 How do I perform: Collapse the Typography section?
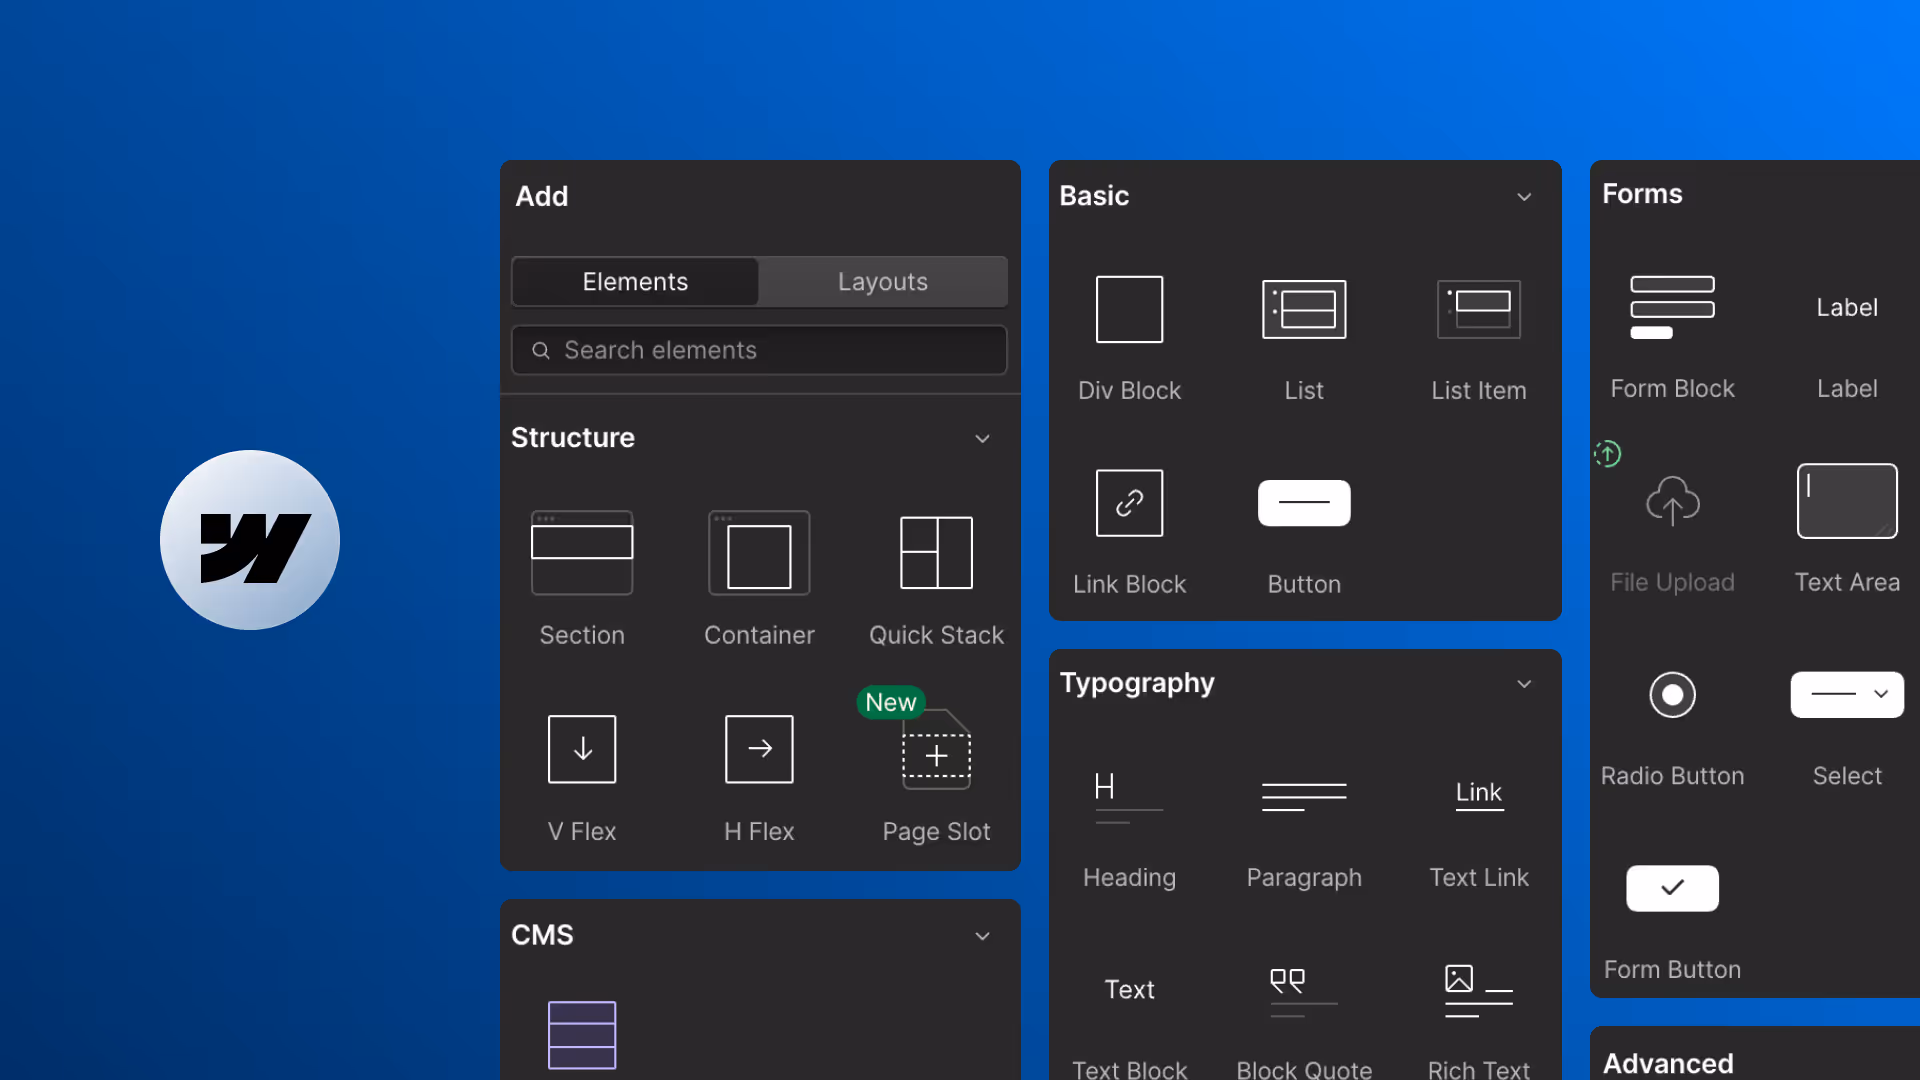(1524, 684)
